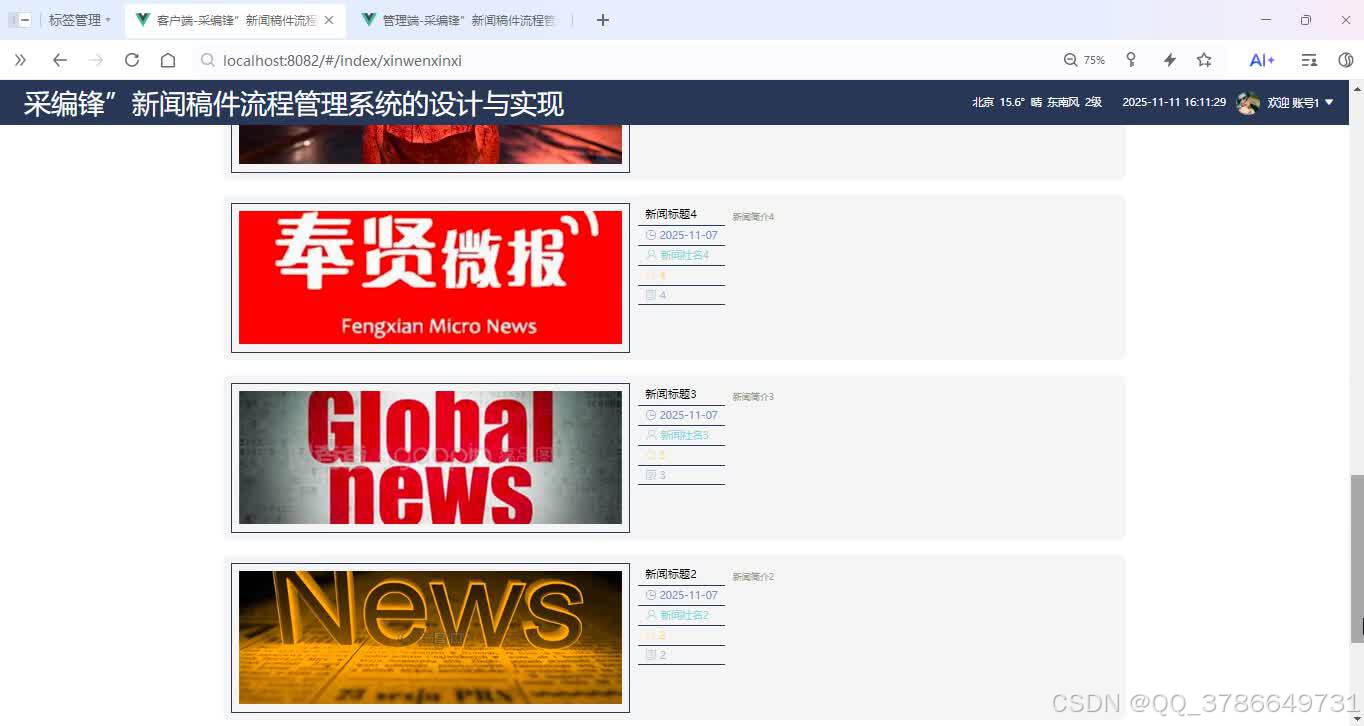This screenshot has width=1364, height=726.
Task: Click the date row of 新闻标题2
Action: coord(681,595)
